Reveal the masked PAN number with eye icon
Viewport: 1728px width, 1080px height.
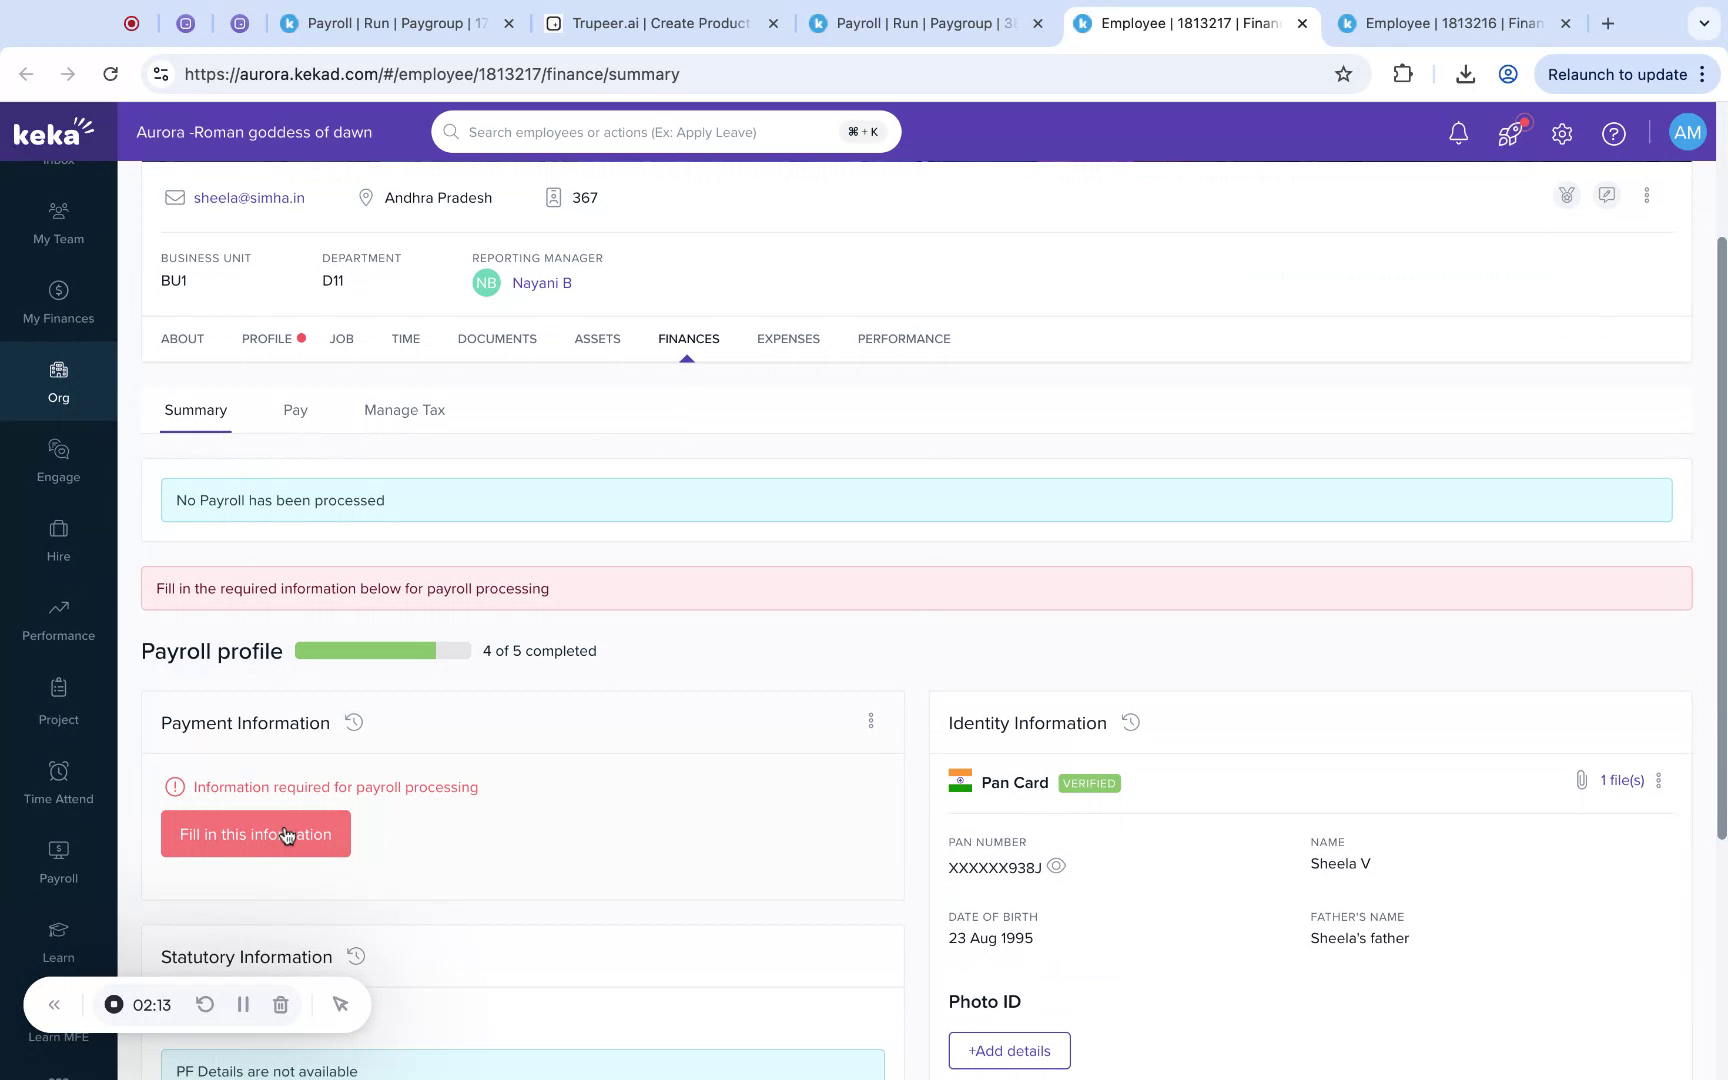(x=1056, y=866)
